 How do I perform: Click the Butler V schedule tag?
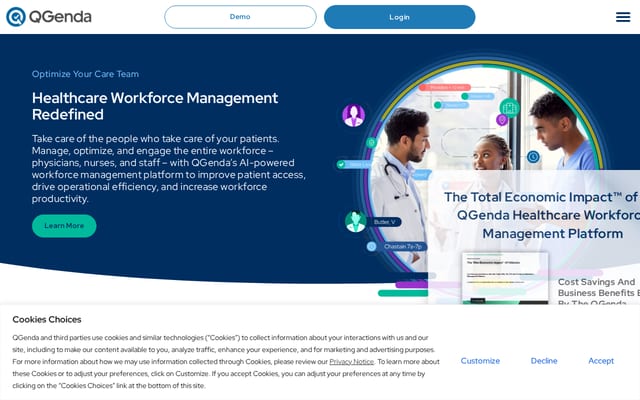pos(384,222)
